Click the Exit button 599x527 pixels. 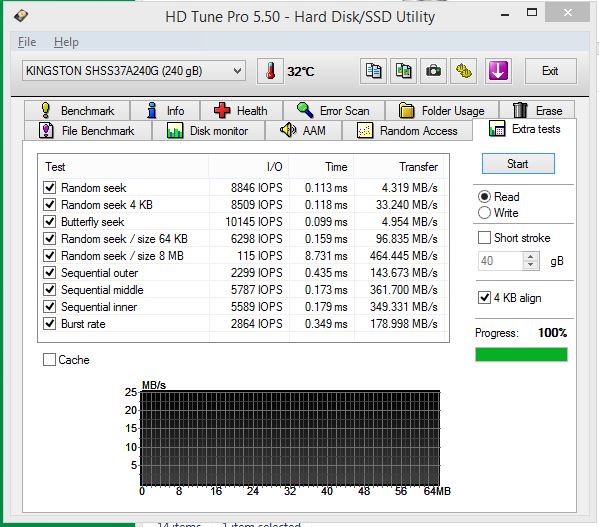pos(550,71)
